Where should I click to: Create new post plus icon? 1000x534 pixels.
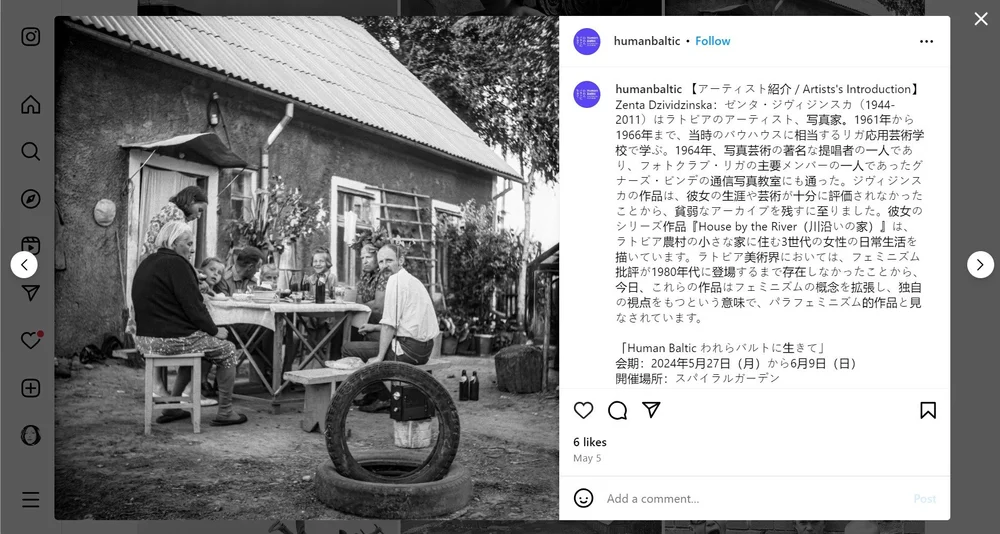pyautogui.click(x=31, y=388)
